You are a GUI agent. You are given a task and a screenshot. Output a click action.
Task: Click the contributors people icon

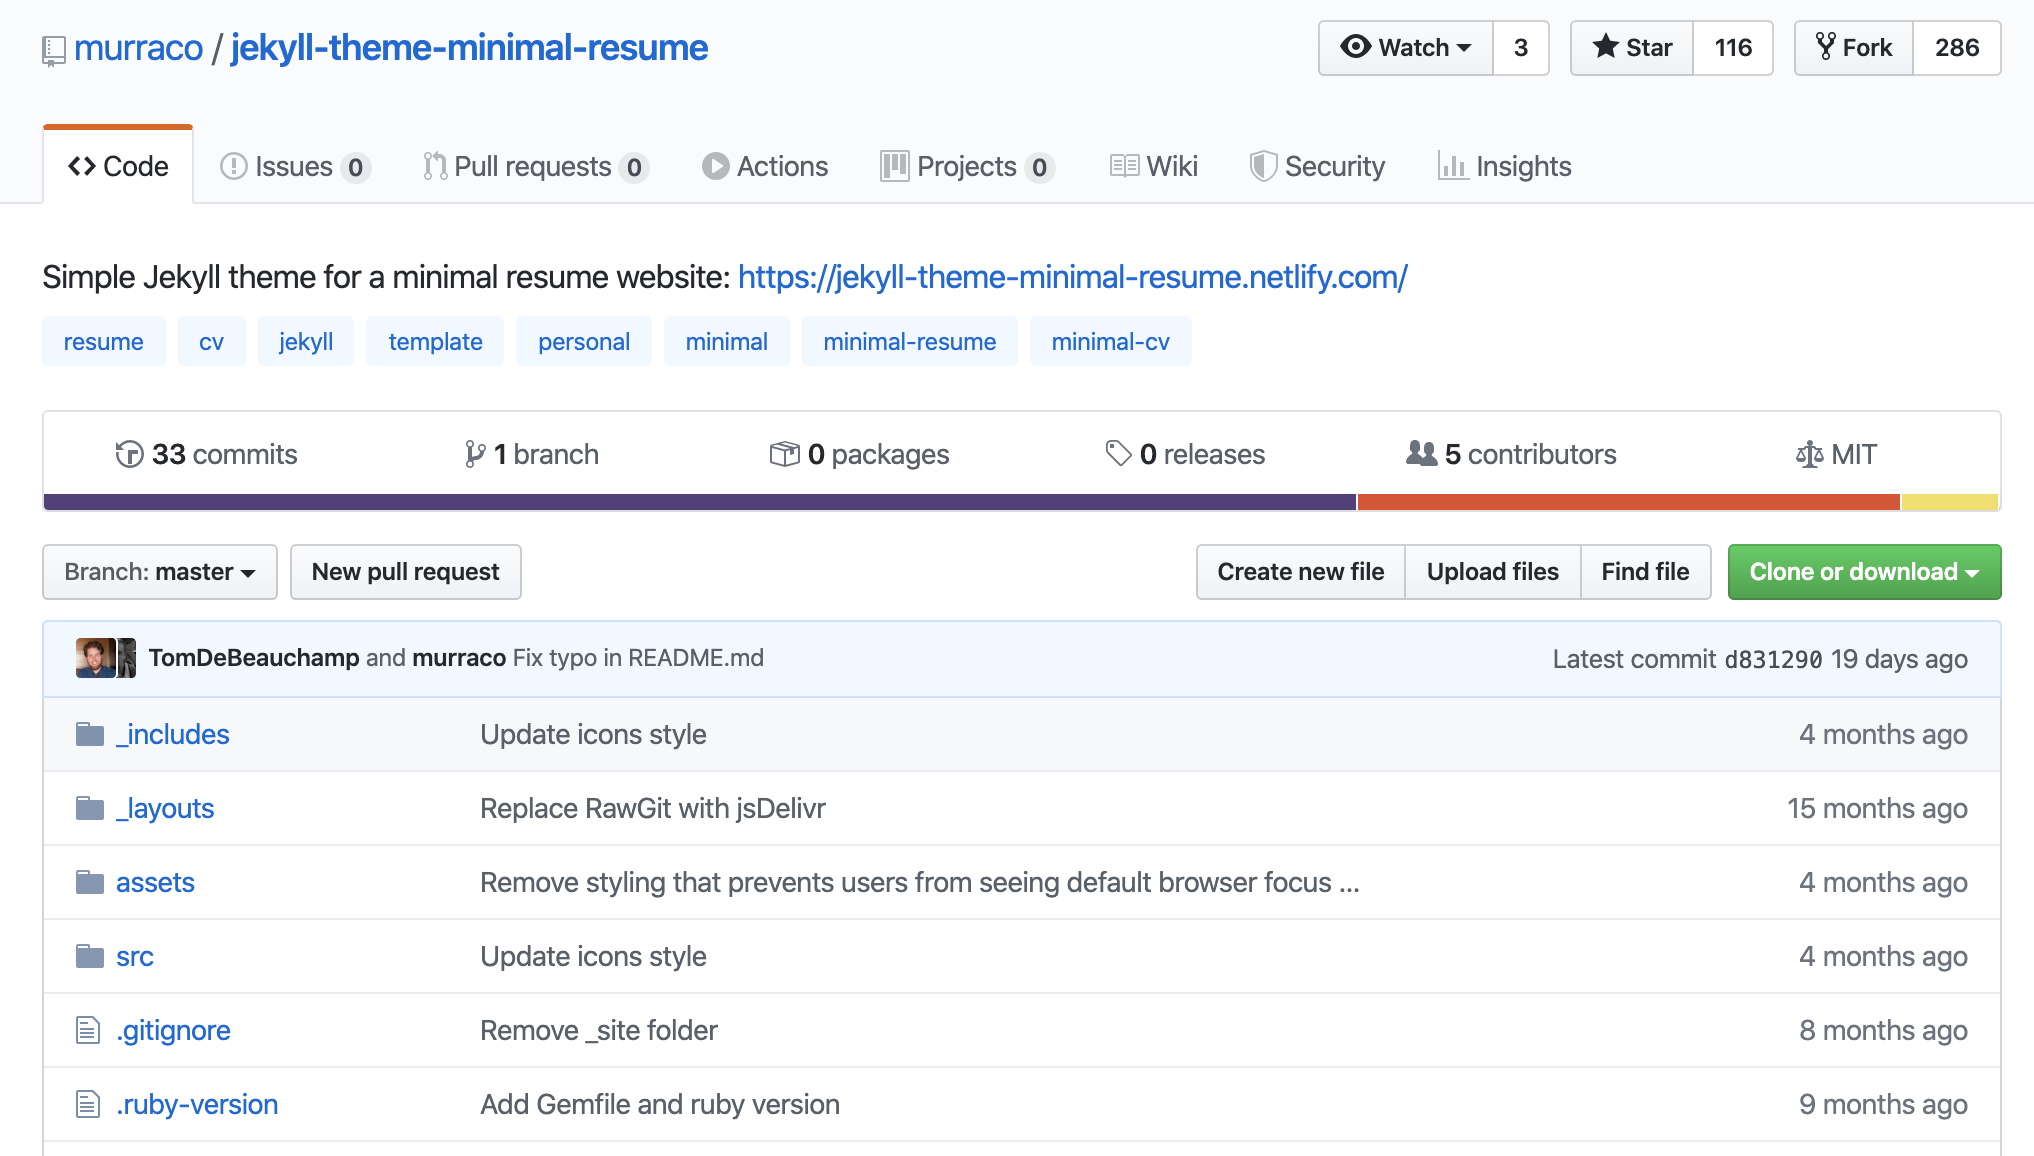pos(1421,453)
